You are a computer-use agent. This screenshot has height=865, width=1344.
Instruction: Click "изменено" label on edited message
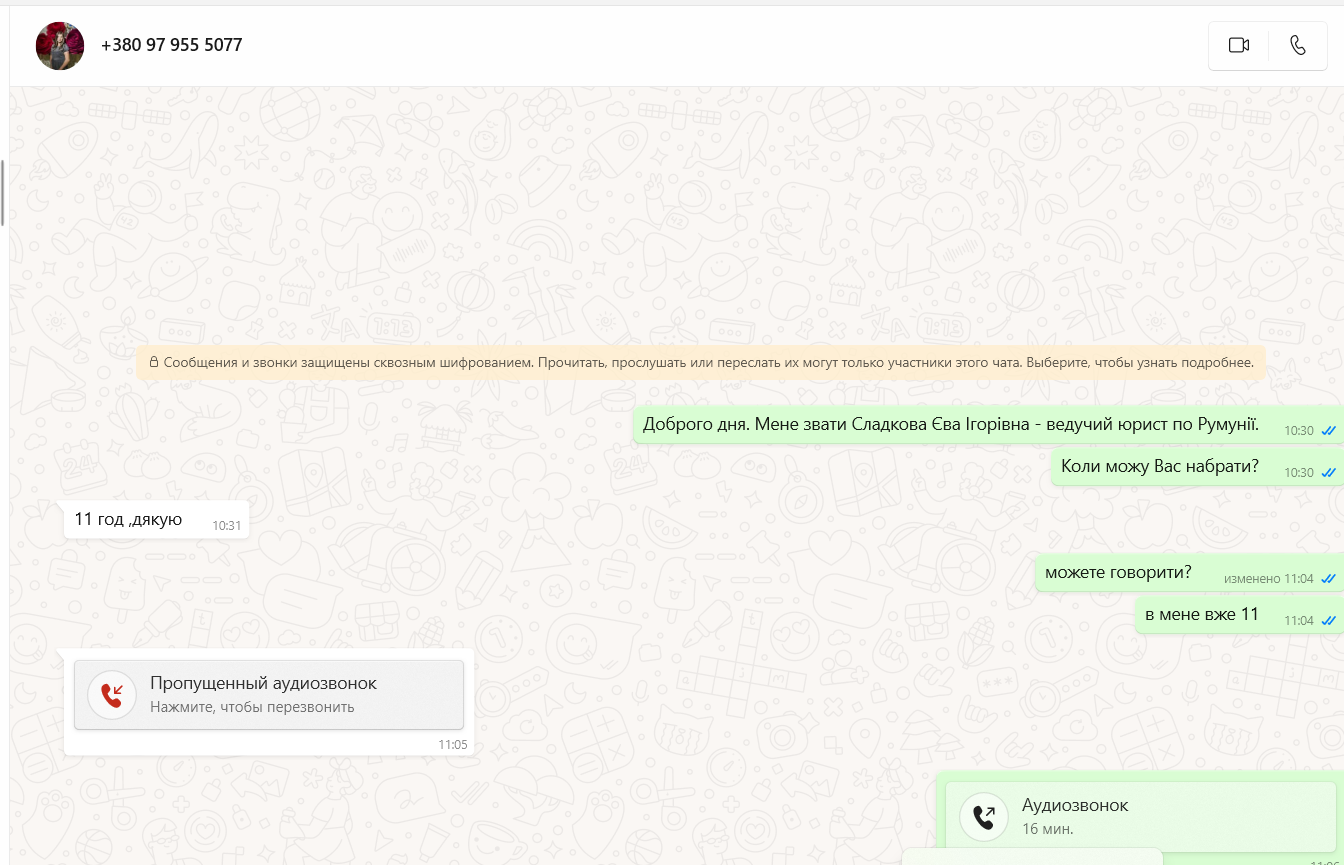click(x=1252, y=579)
